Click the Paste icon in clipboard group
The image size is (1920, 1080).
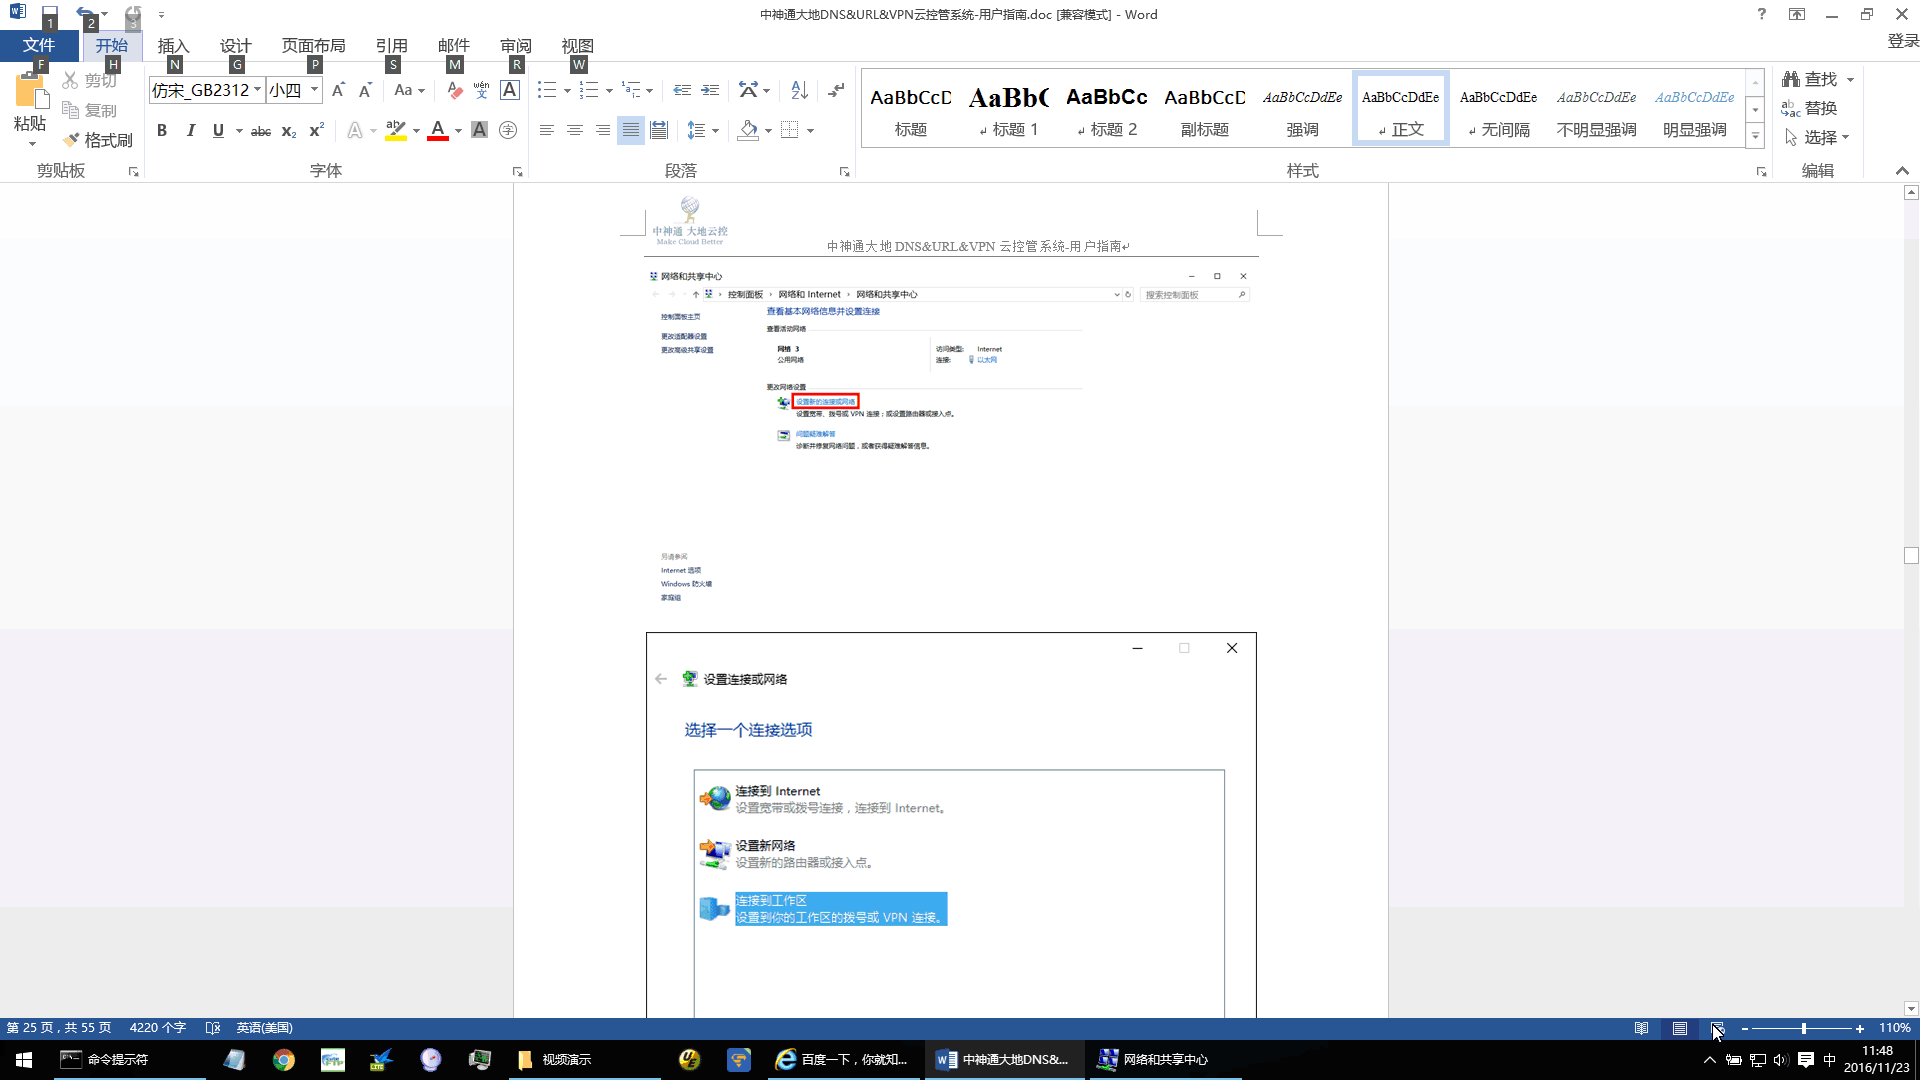(x=30, y=92)
